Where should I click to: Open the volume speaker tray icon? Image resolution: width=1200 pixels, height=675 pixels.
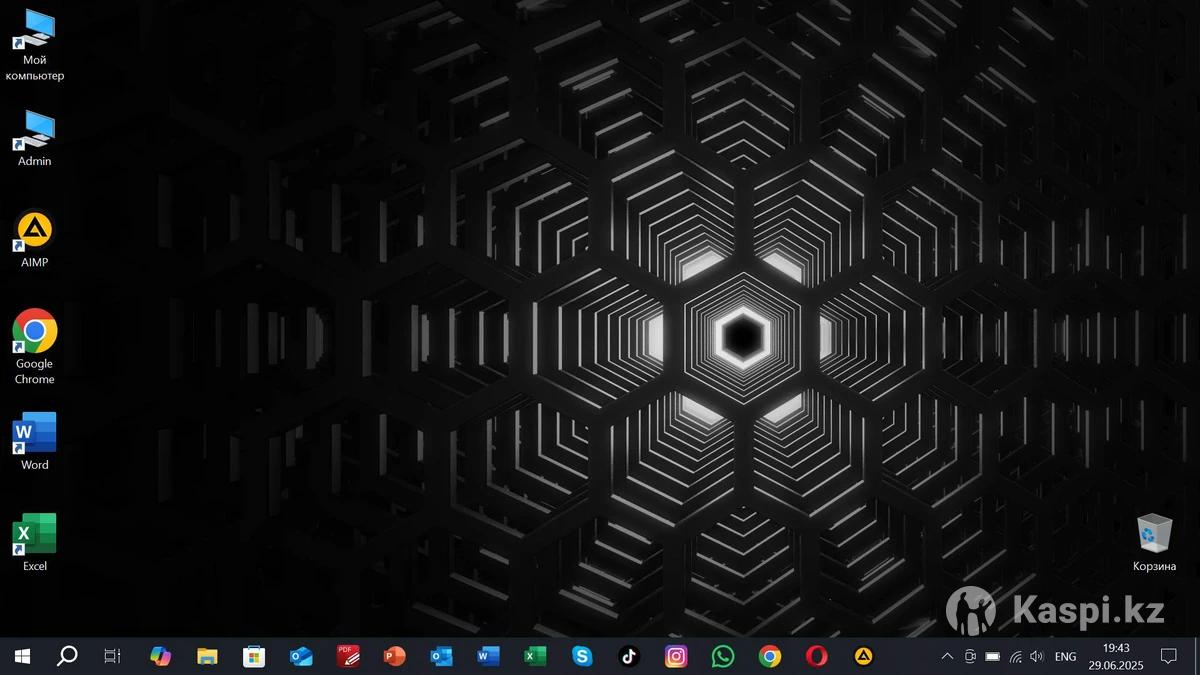(1037, 657)
